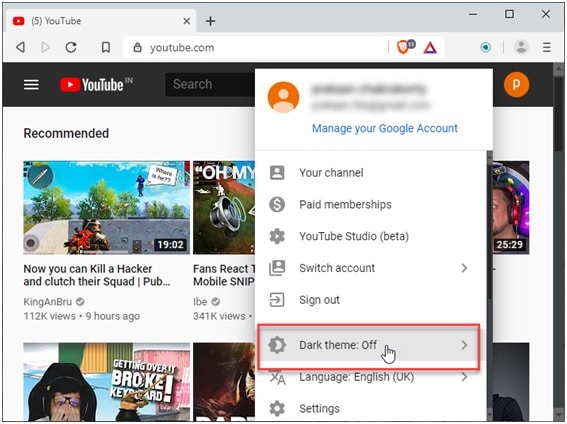Switch to the (5) YouTube browser tab
The height and width of the screenshot is (424, 567).
point(101,21)
